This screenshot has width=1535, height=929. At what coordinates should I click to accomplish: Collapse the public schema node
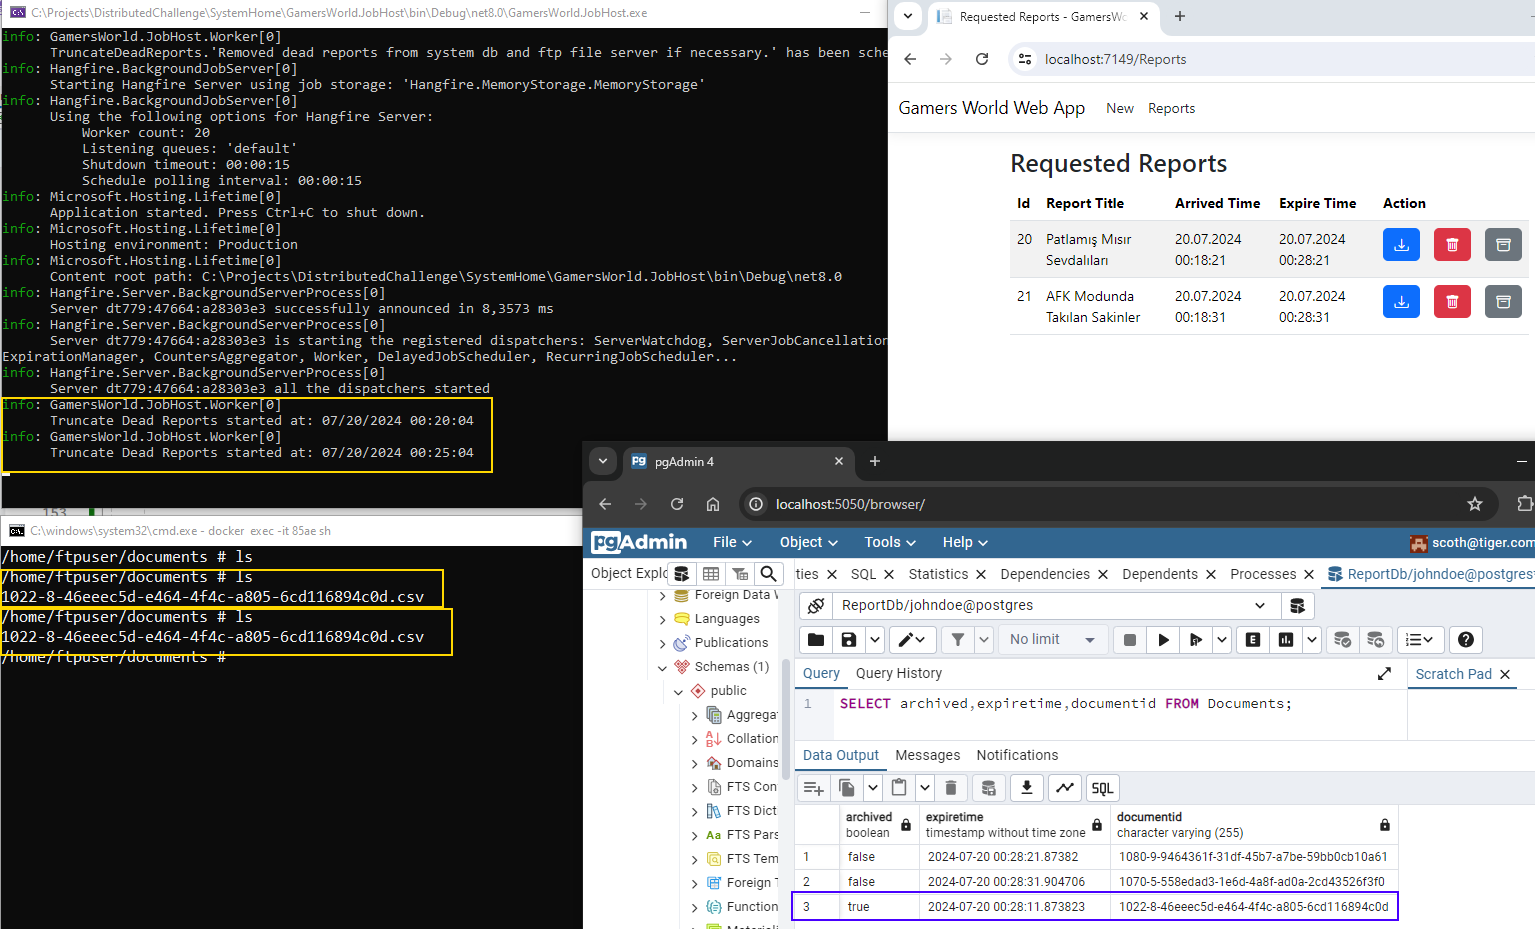coord(678,691)
